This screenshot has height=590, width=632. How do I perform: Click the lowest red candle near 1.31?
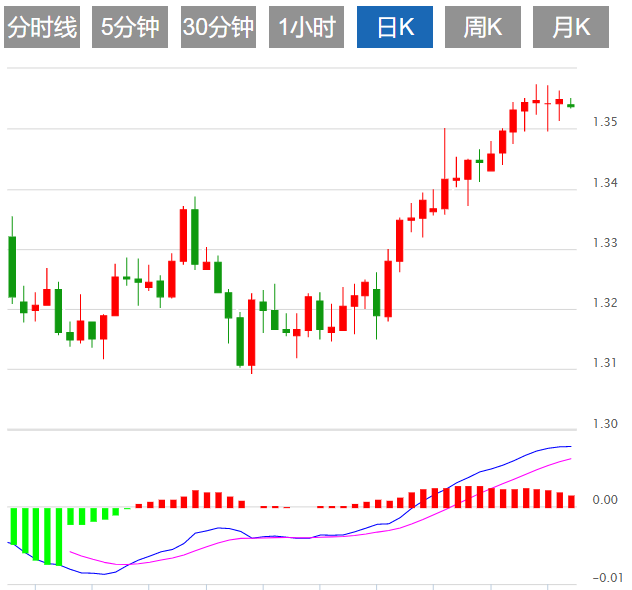pos(252,332)
